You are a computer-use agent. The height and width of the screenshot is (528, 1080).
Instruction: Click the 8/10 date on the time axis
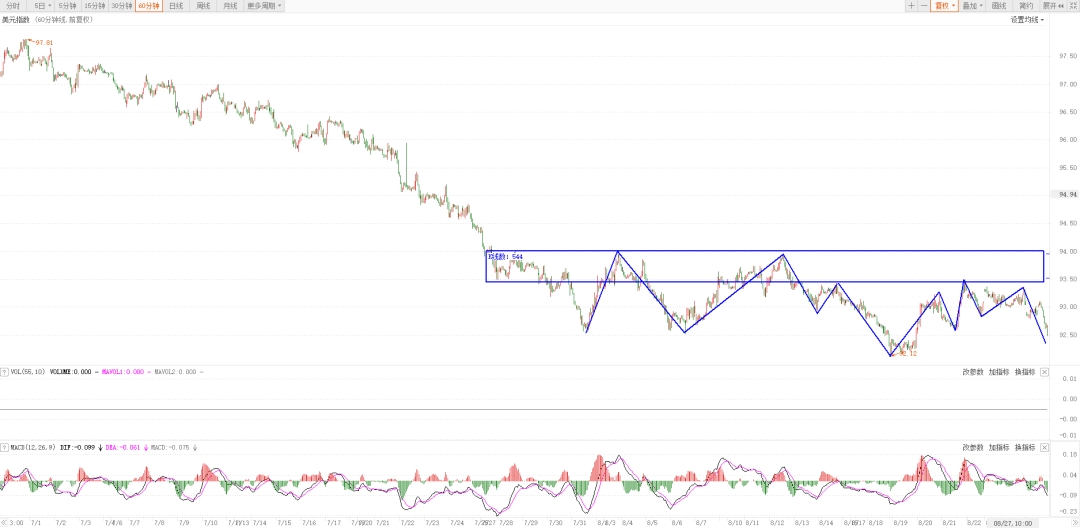pyautogui.click(x=735, y=523)
